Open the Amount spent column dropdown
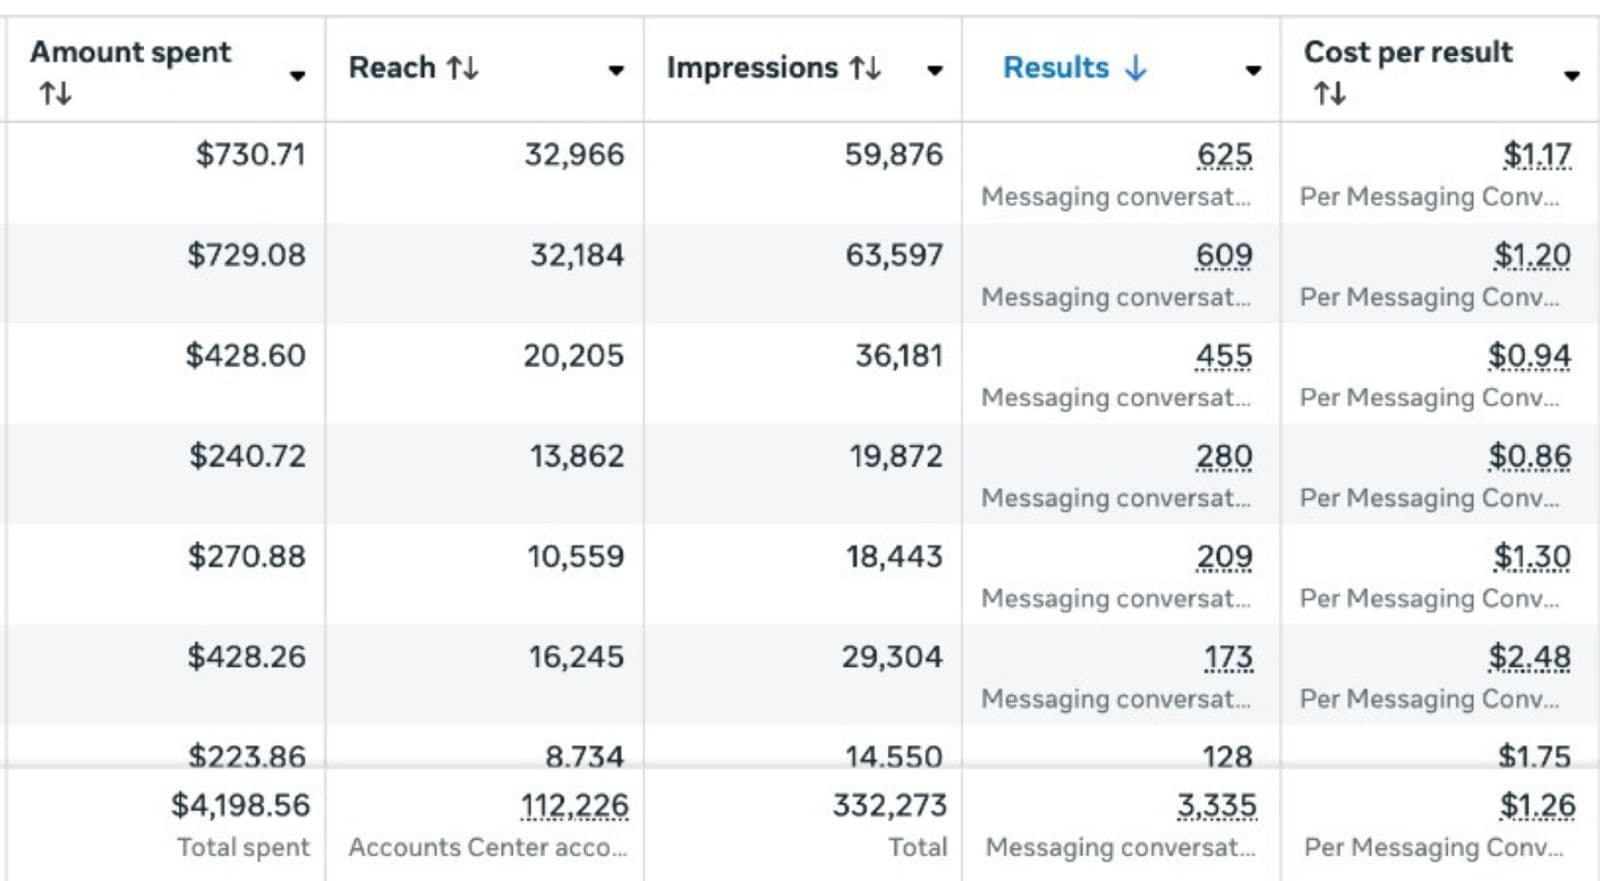Screen dimensions: 1600x881 (x=297, y=76)
